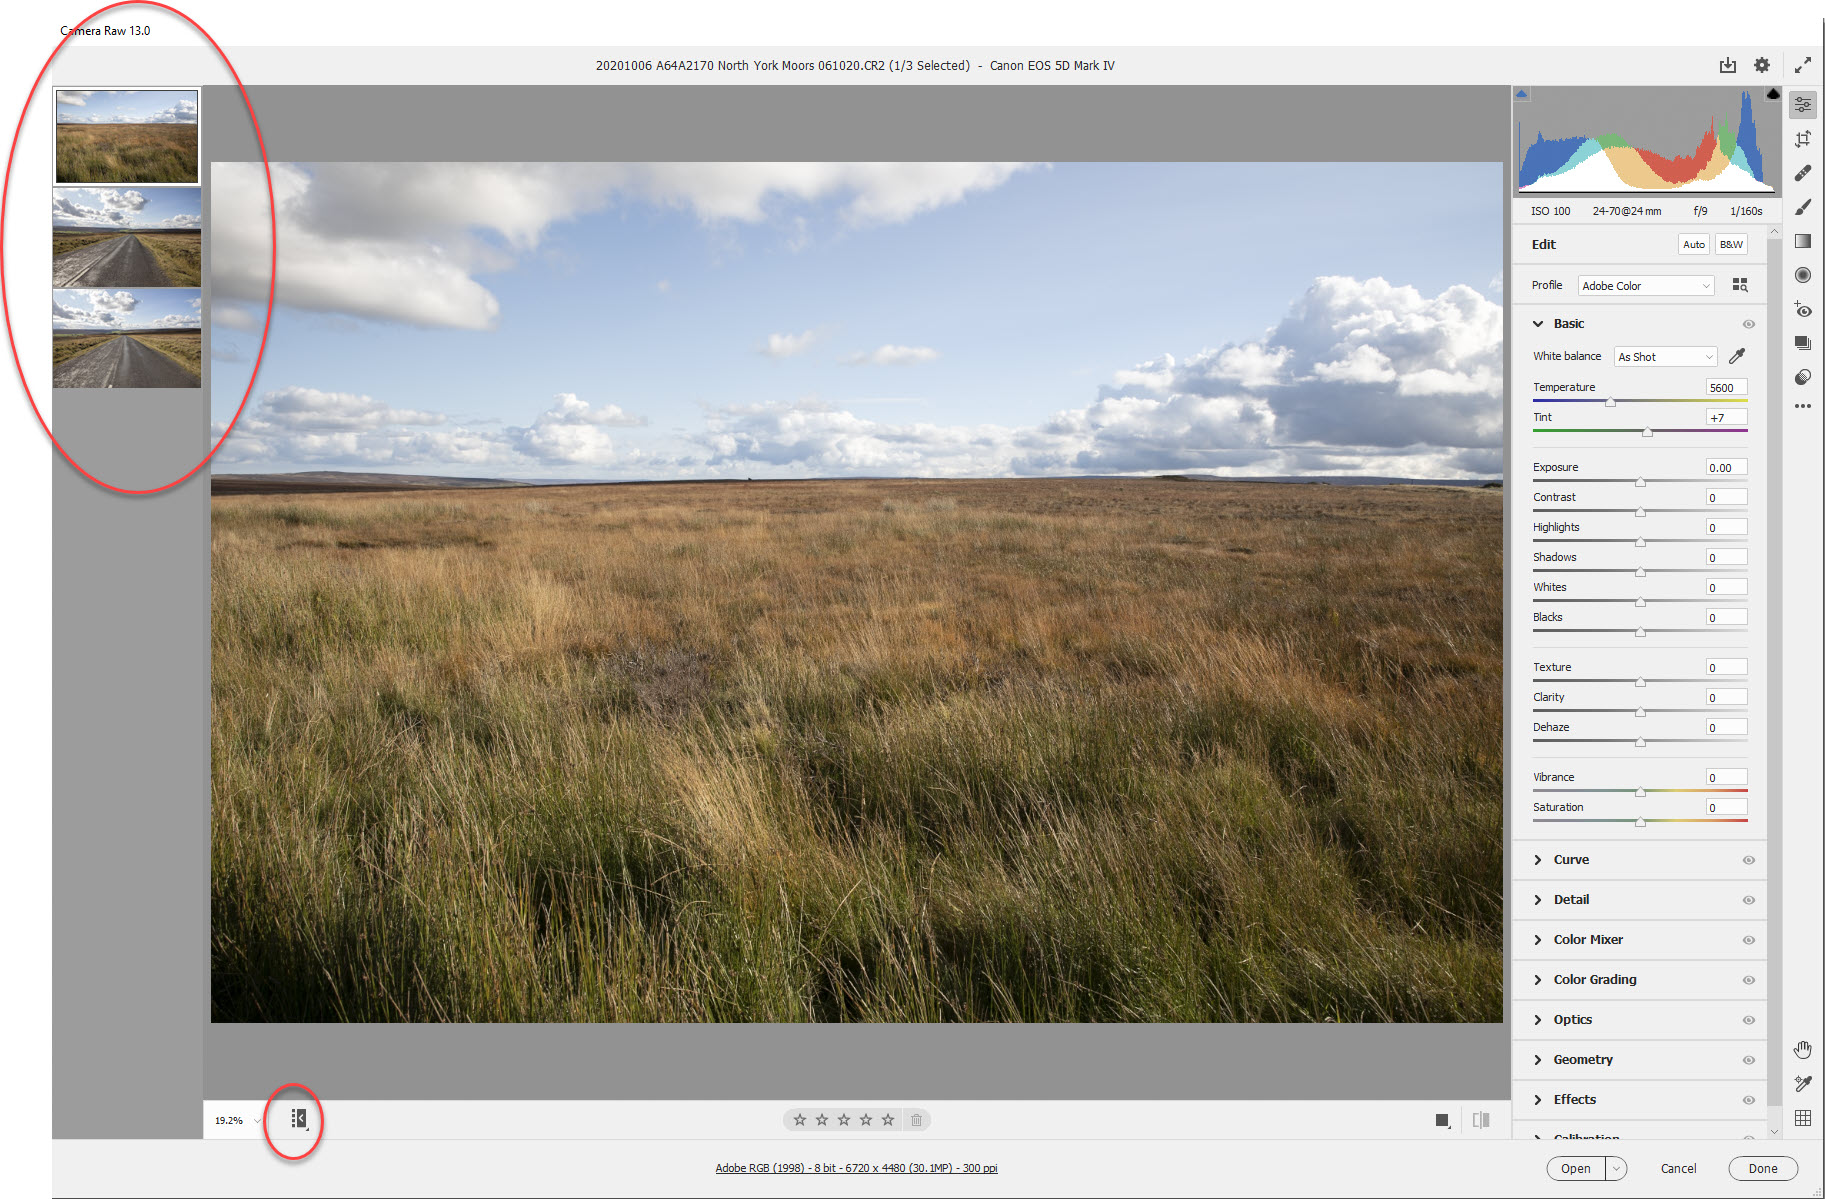
Task: Hide the Basic panel adjustments with its eye toggle
Action: (x=1749, y=323)
